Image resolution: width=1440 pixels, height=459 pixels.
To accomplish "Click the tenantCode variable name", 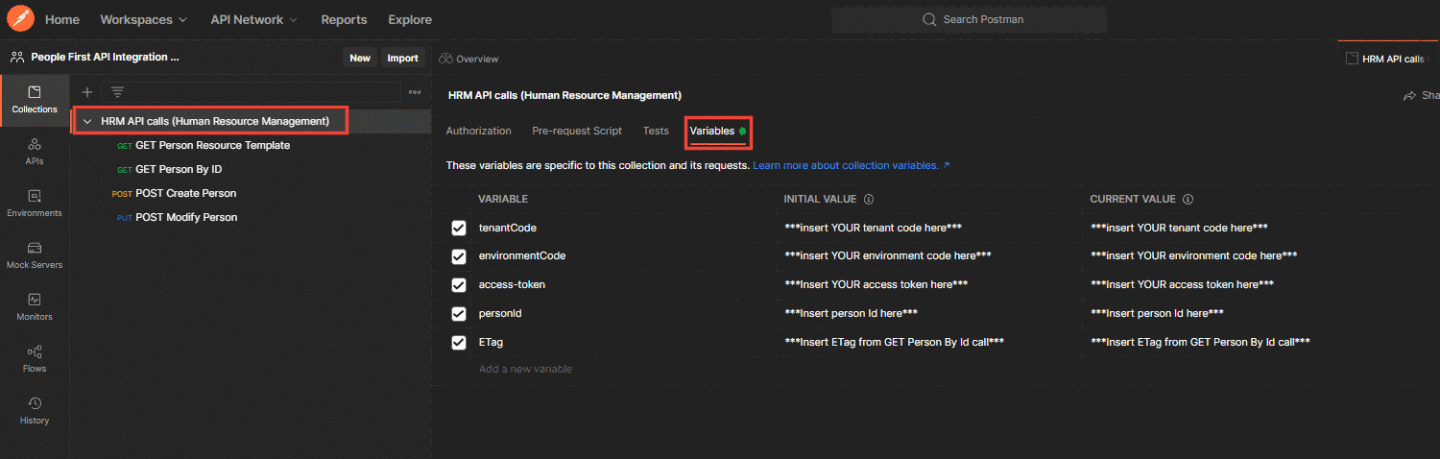I will [508, 228].
